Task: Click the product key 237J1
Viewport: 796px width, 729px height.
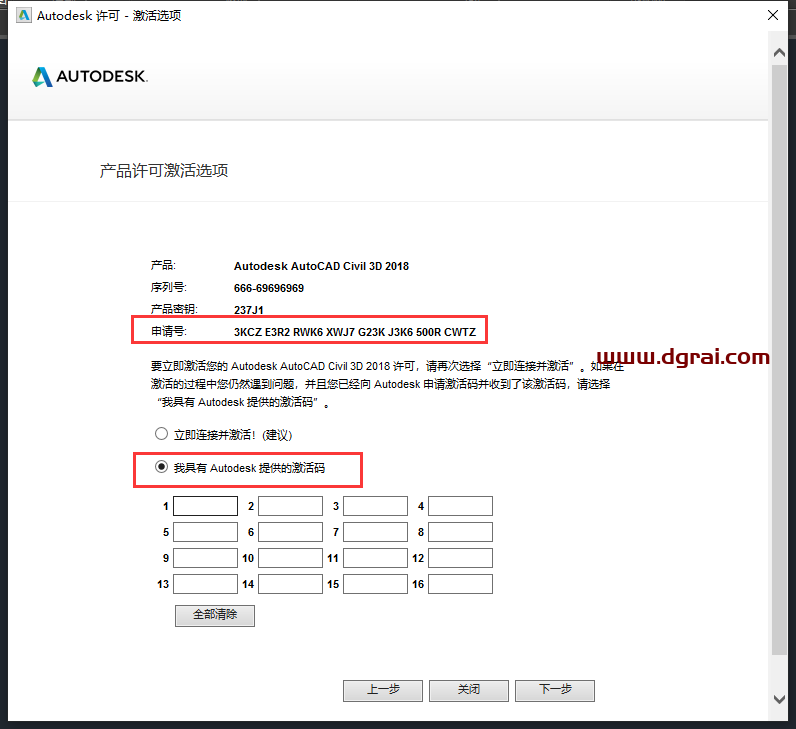Action: click(249, 310)
